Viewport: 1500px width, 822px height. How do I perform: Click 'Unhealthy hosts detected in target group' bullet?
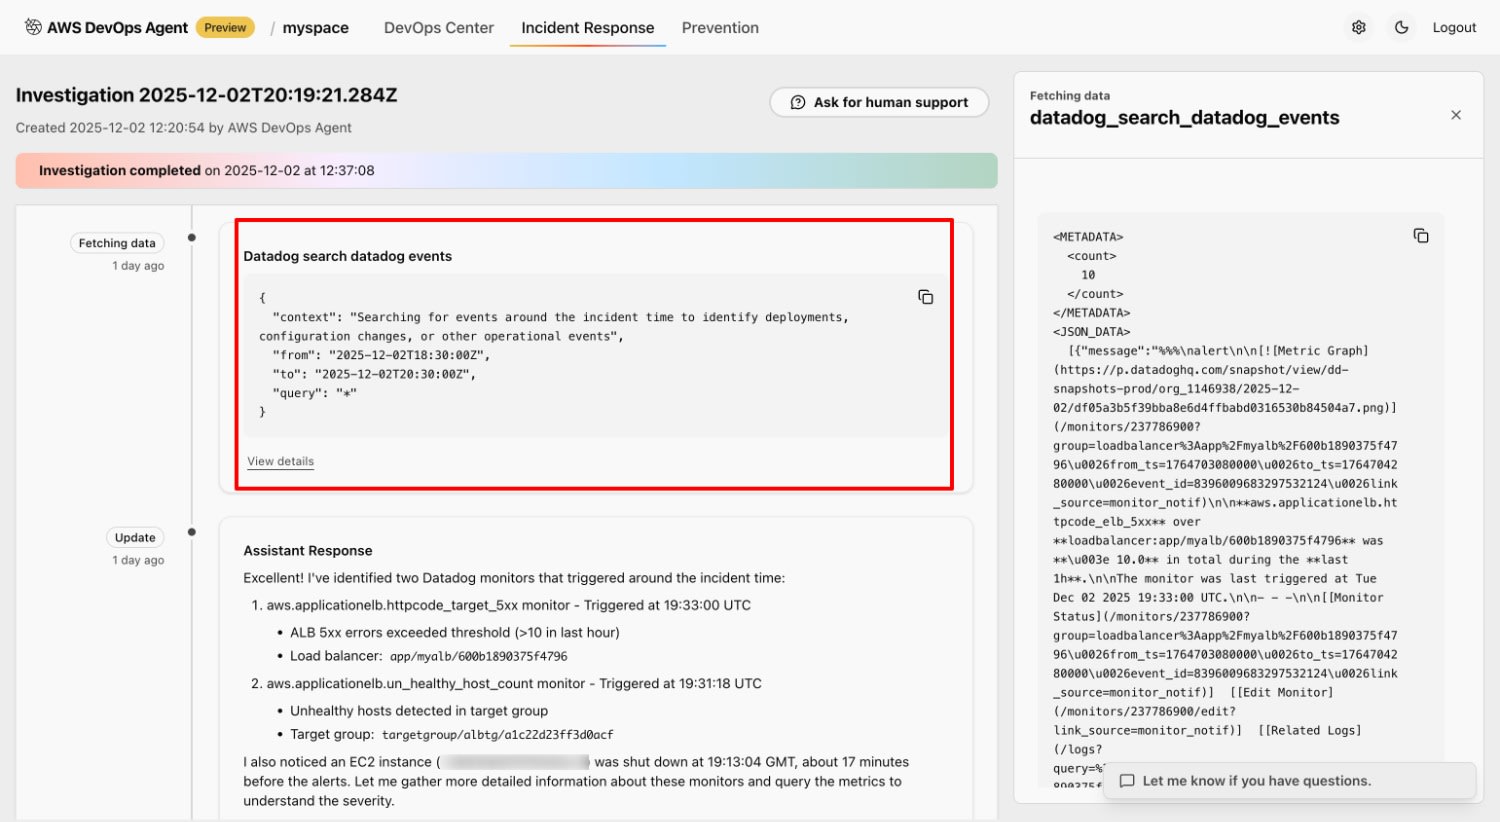click(419, 711)
